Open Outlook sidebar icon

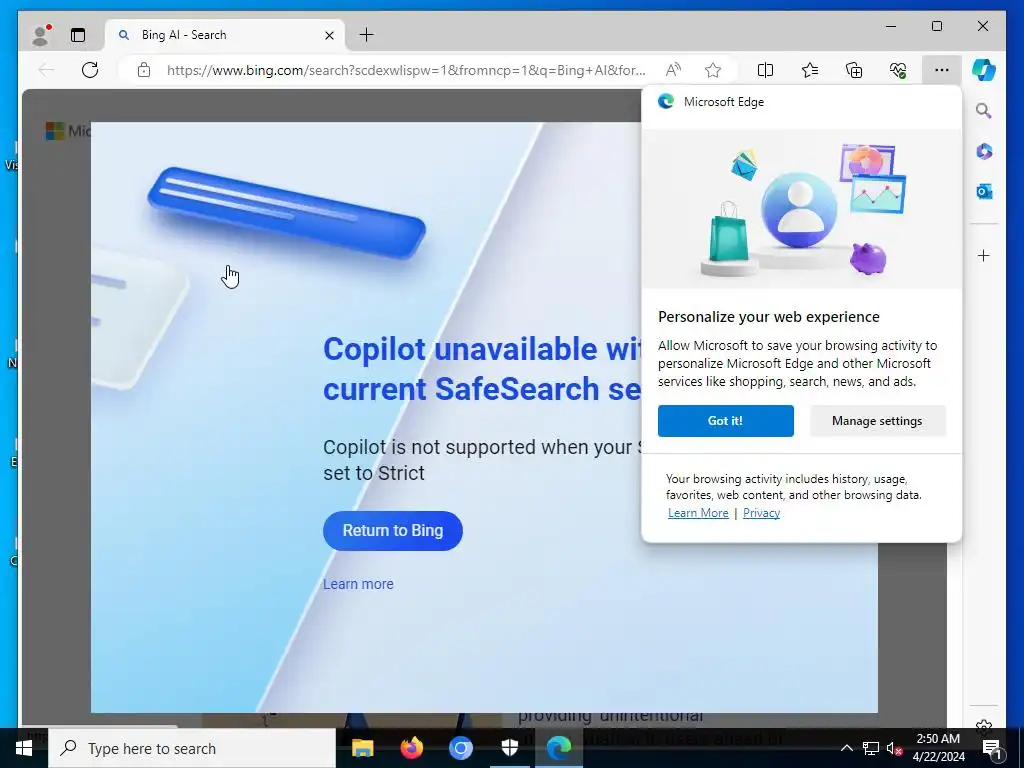(984, 191)
